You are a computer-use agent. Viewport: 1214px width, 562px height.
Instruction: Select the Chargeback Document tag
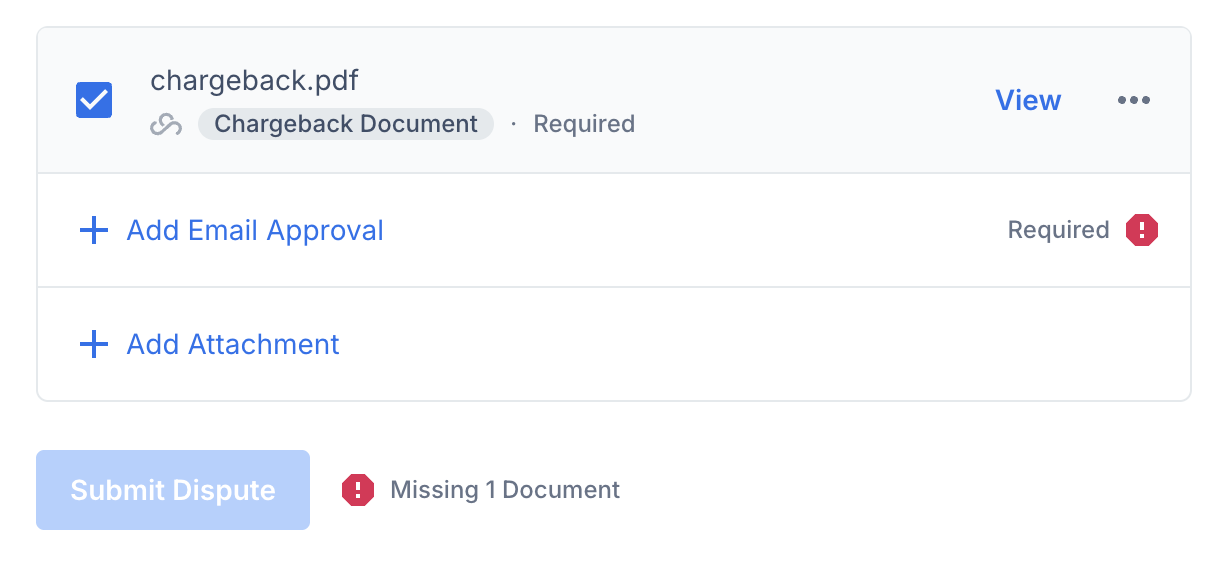346,124
